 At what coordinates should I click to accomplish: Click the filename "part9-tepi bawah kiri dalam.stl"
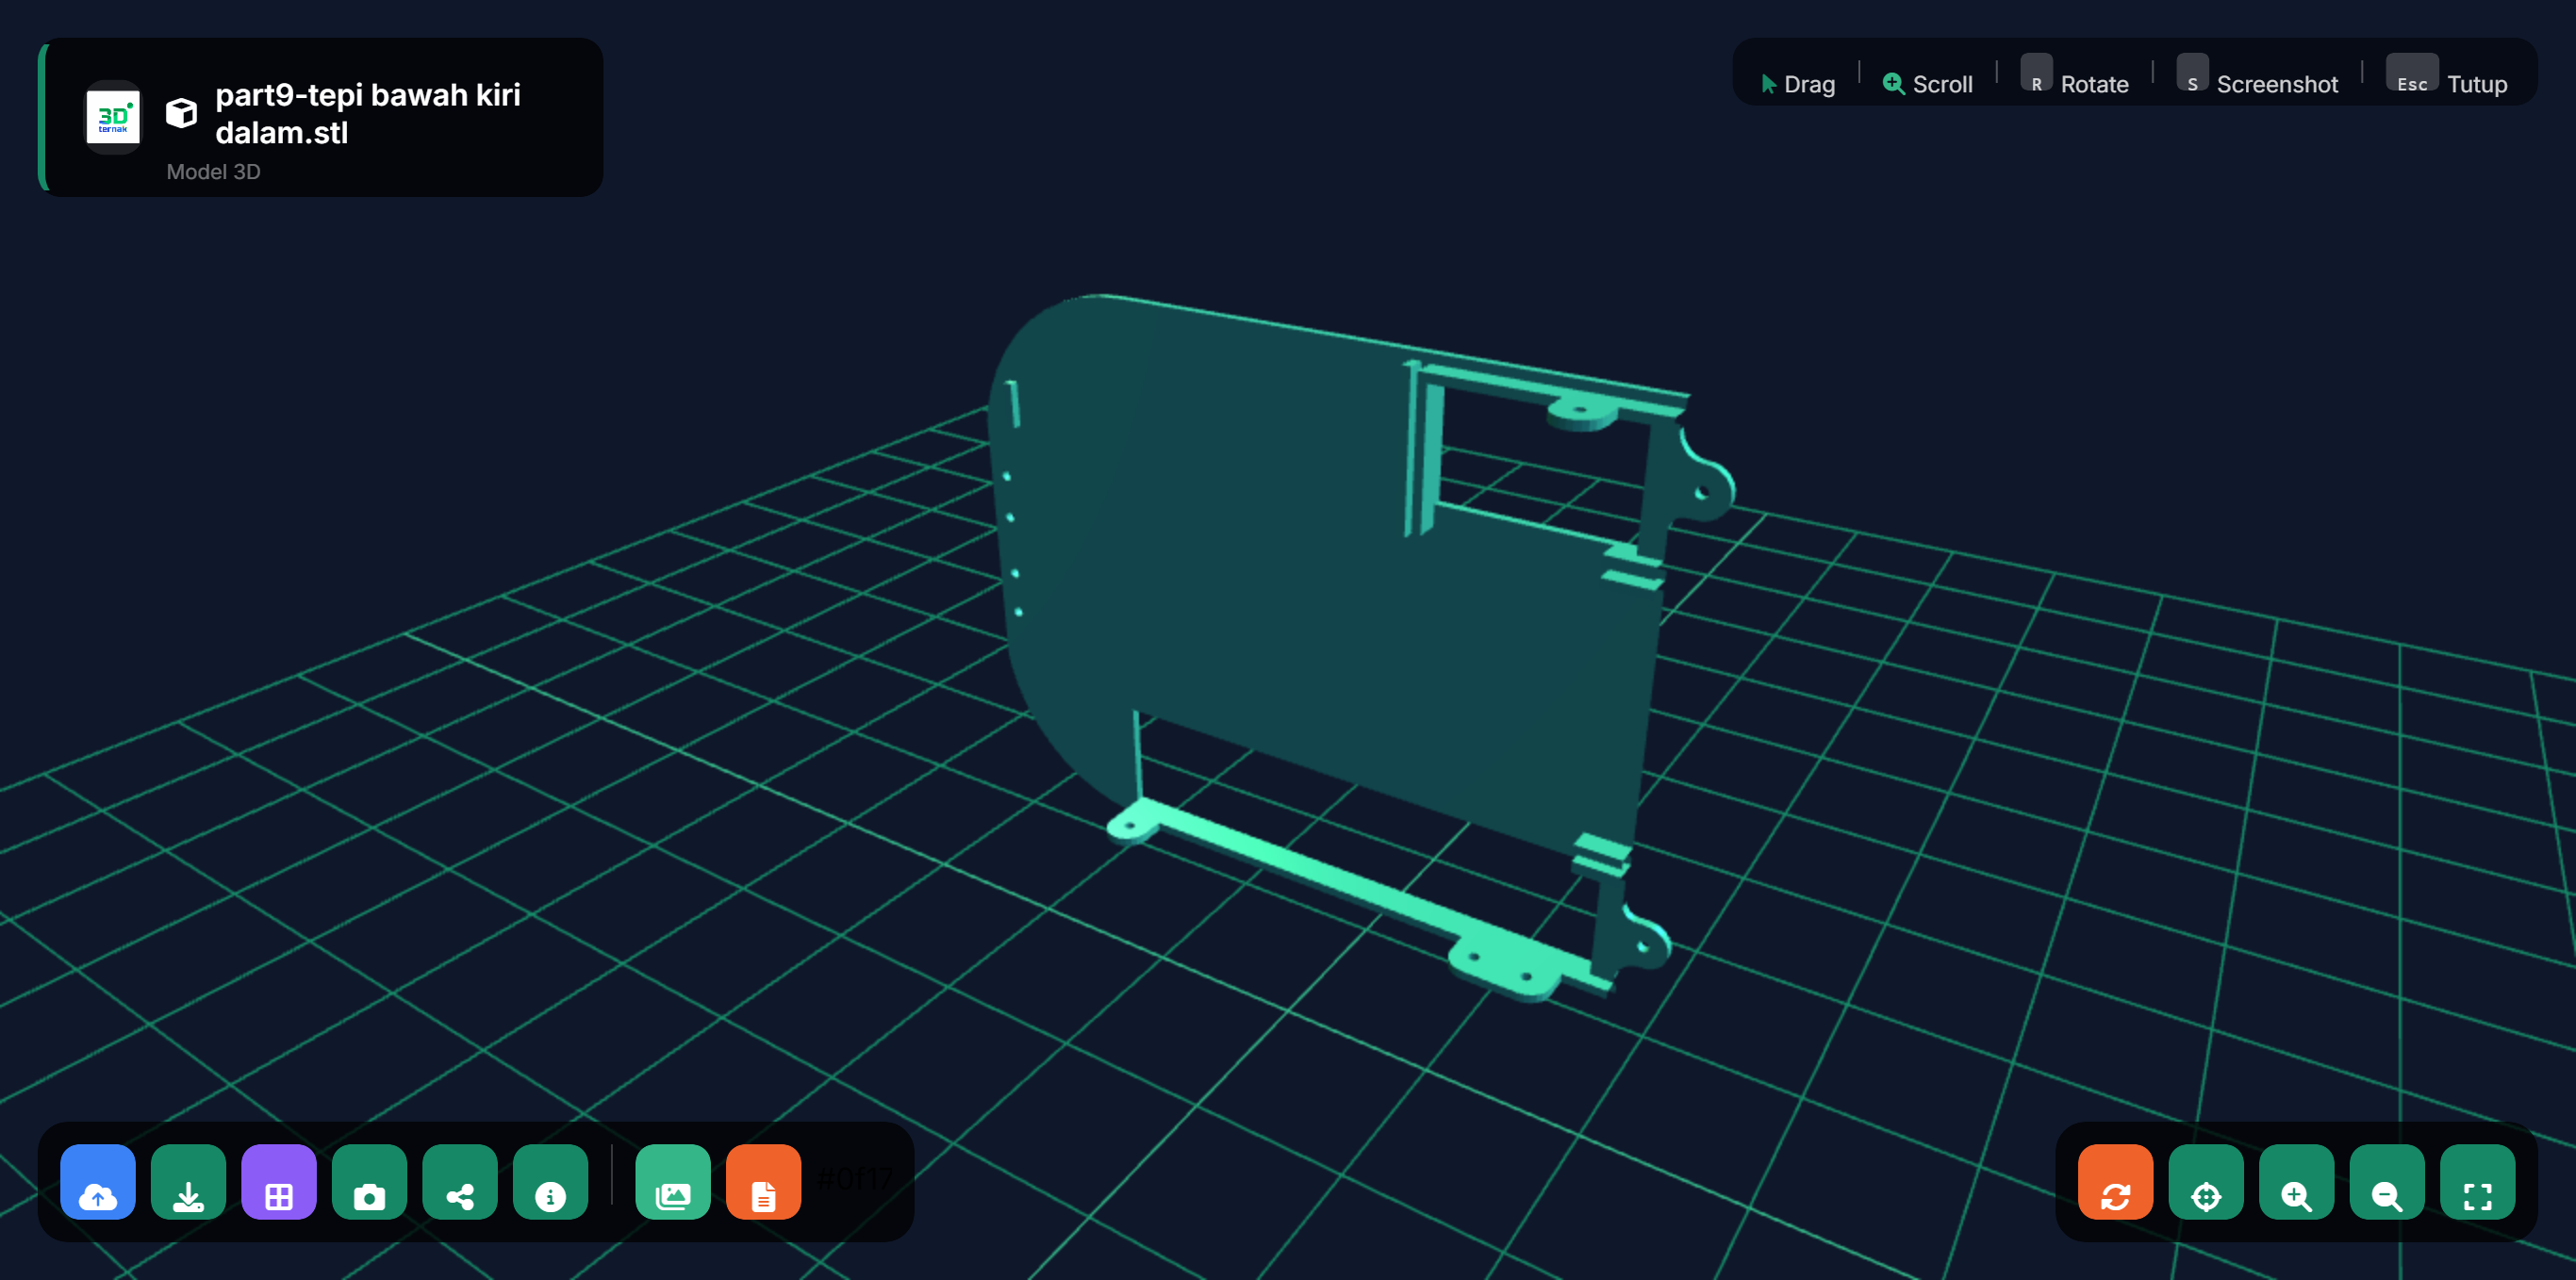click(x=368, y=113)
